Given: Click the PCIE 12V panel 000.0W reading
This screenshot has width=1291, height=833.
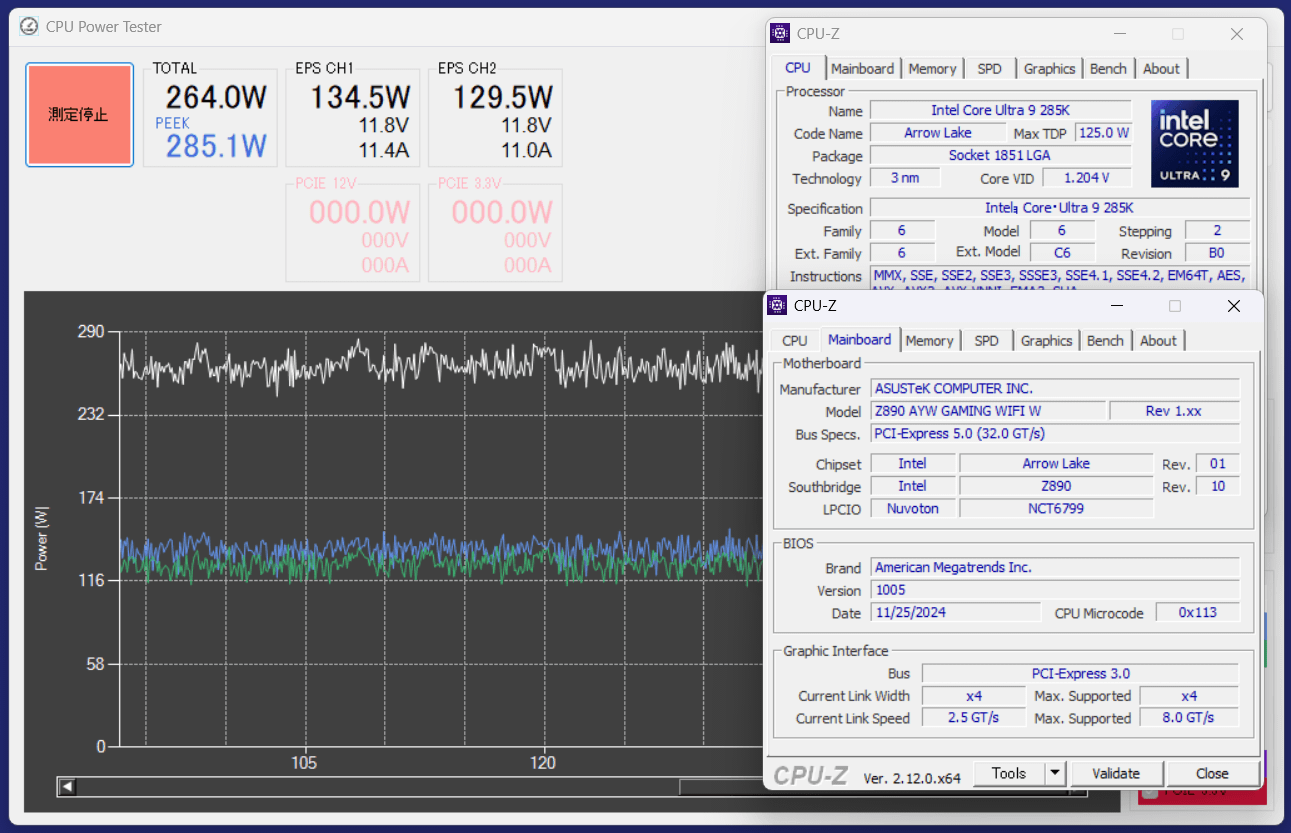Looking at the screenshot, I should tap(359, 212).
